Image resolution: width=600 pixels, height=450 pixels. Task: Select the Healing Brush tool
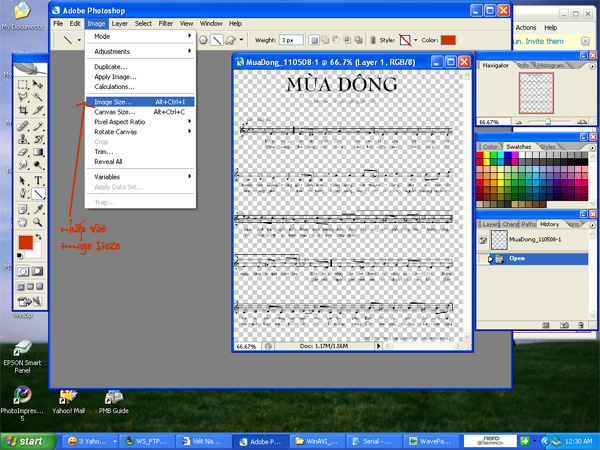[x=23, y=126]
